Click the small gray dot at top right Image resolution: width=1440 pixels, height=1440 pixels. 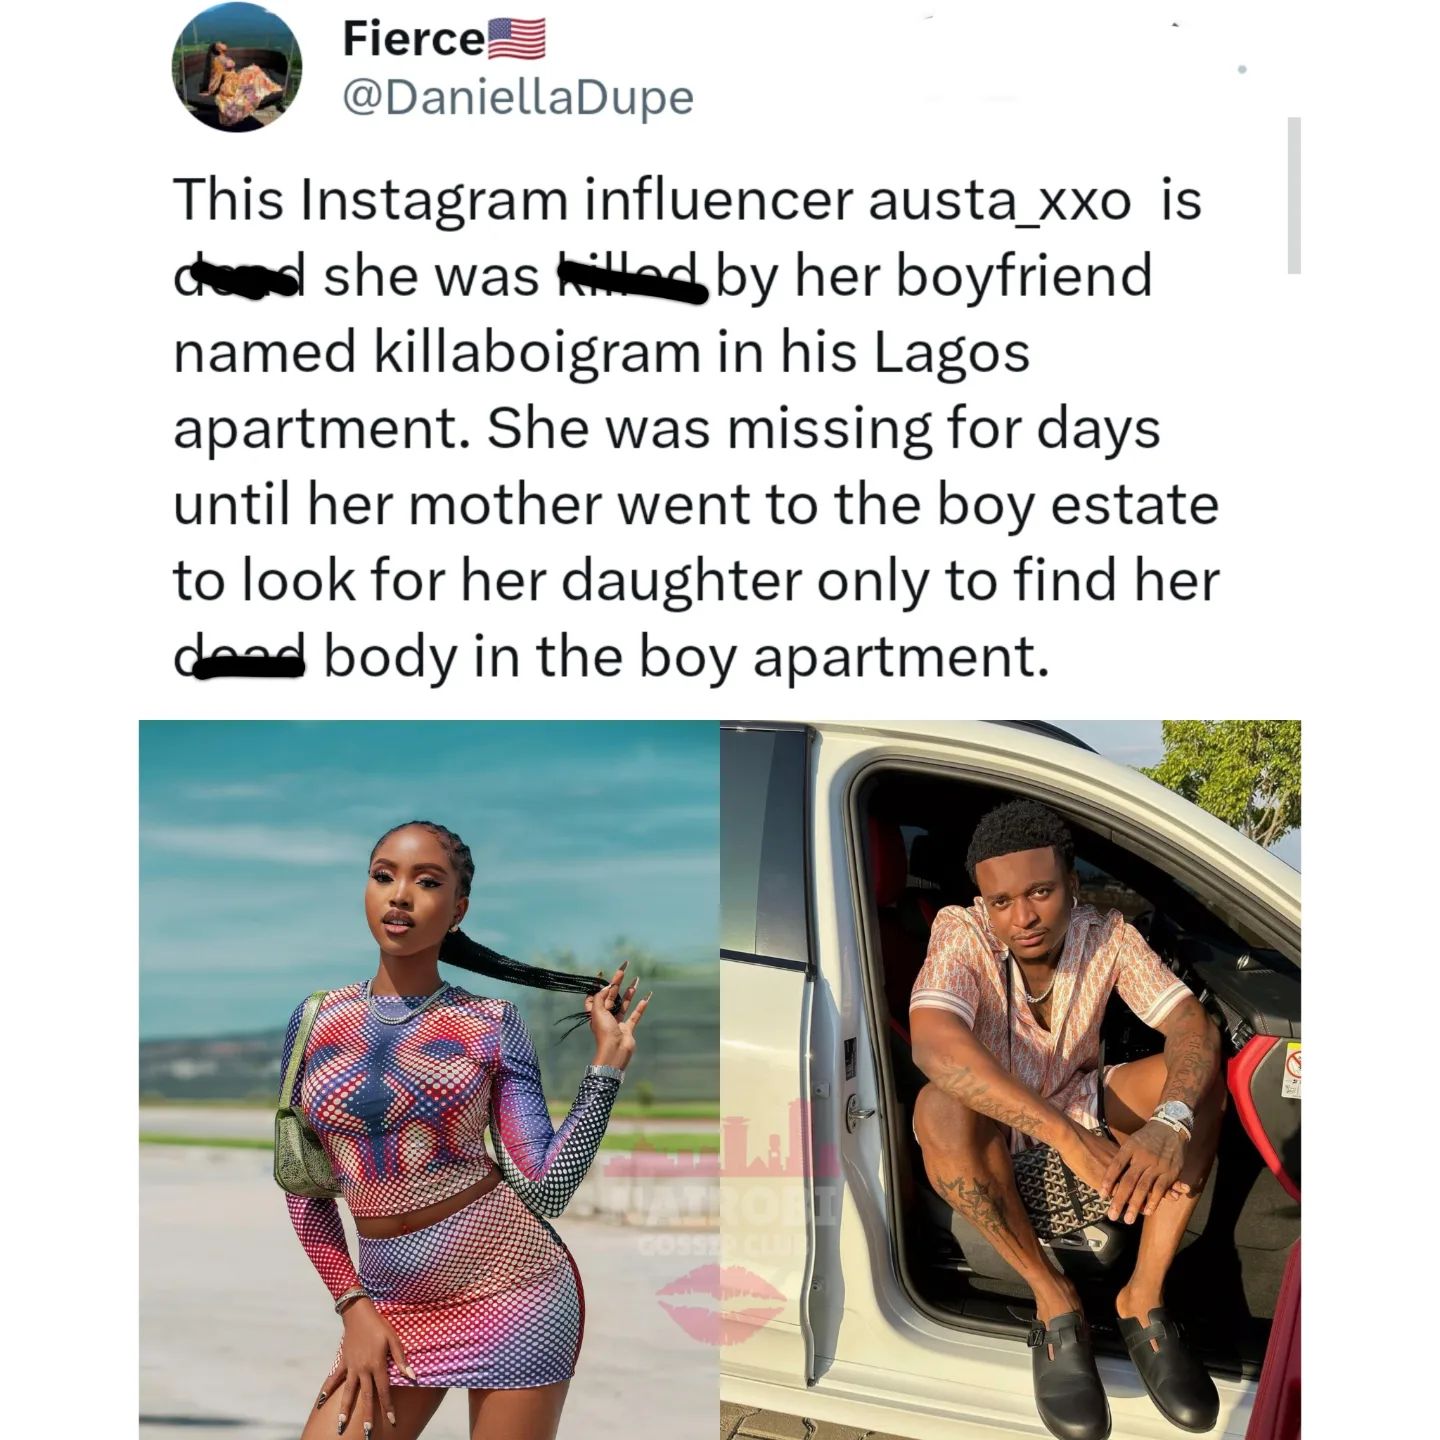click(x=1241, y=70)
